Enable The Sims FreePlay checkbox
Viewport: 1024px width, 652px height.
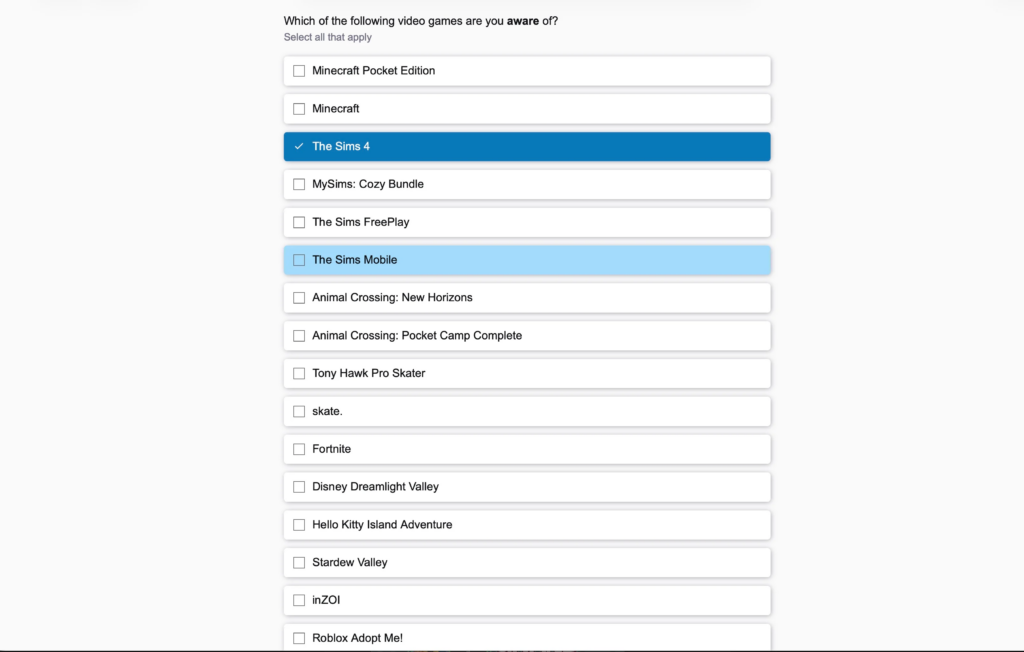[x=299, y=222]
